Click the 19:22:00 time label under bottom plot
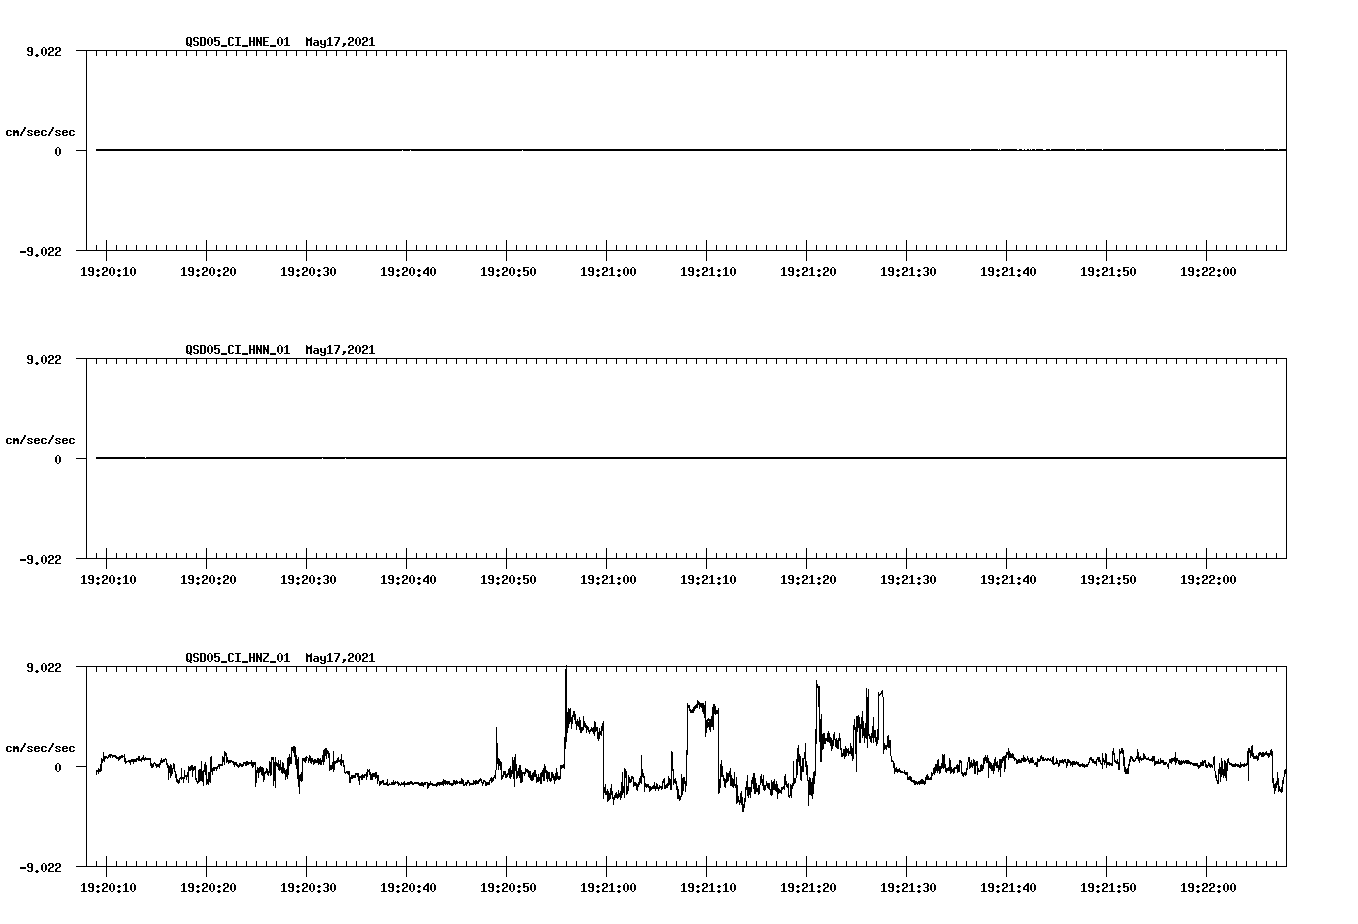Screen dimensions: 1358x924 click(x=1210, y=887)
